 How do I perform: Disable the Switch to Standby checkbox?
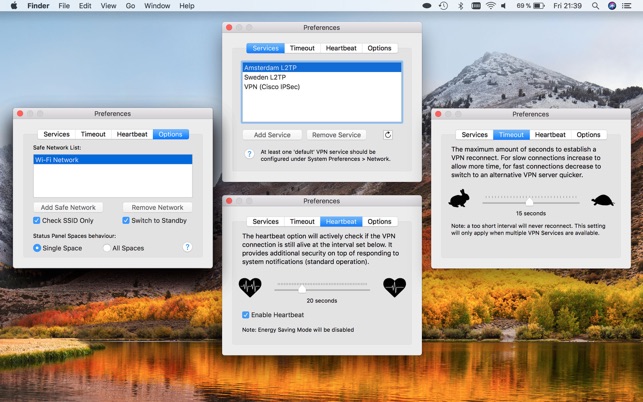coord(126,221)
